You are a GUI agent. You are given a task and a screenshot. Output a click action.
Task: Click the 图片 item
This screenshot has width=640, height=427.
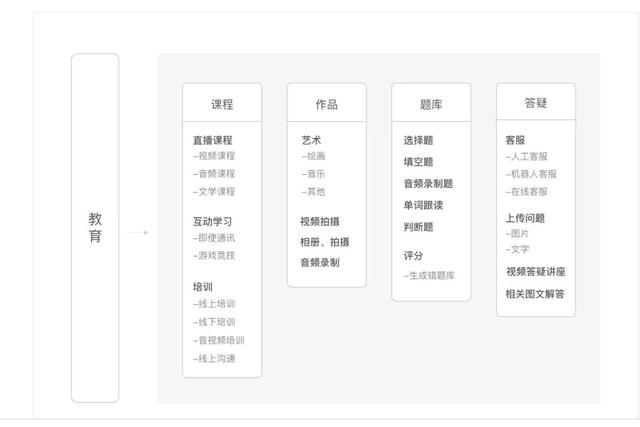pyautogui.click(x=517, y=234)
